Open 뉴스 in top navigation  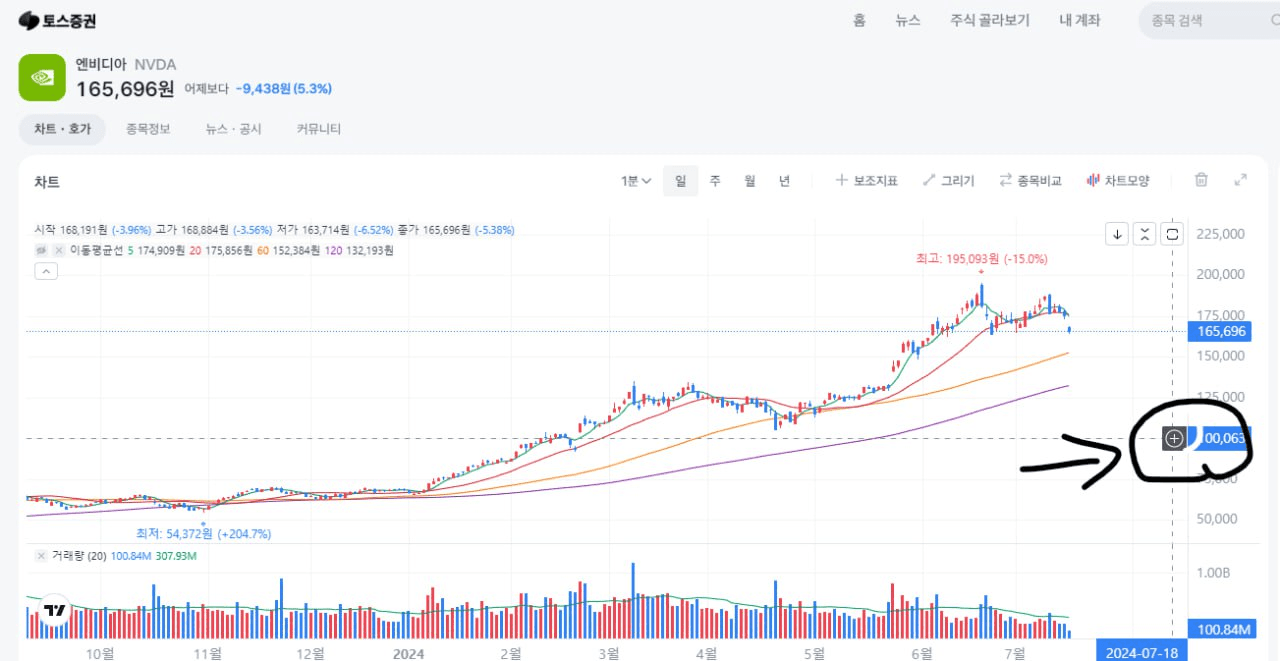908,20
